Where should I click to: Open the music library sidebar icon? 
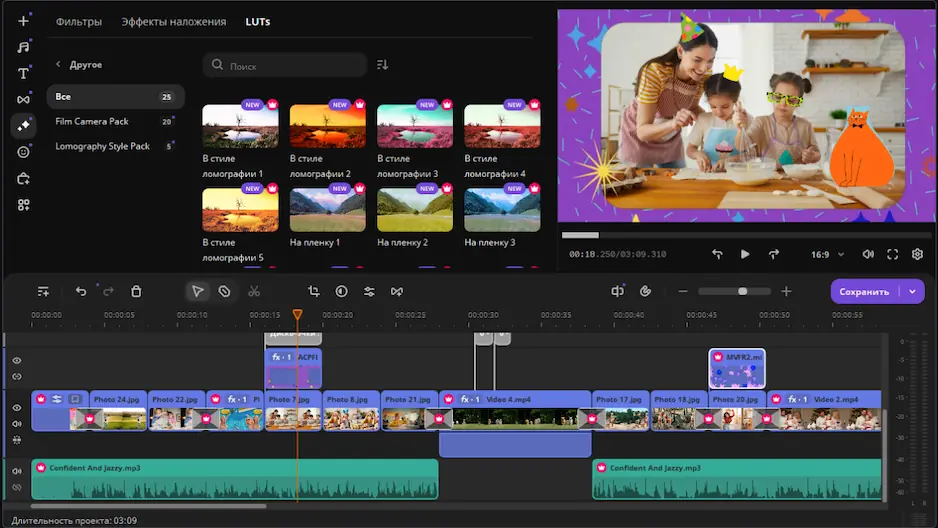tap(23, 47)
